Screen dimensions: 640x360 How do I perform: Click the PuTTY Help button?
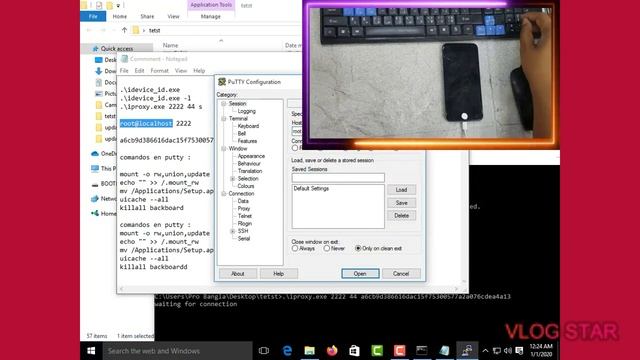pyautogui.click(x=278, y=273)
